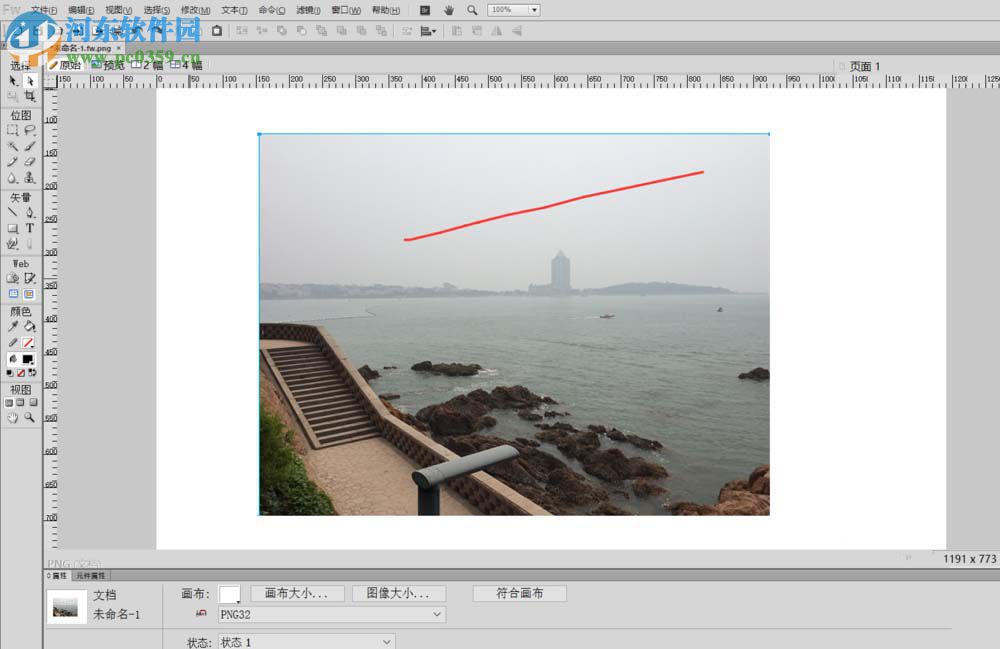Apply no color to stroke or fill

coord(21,373)
